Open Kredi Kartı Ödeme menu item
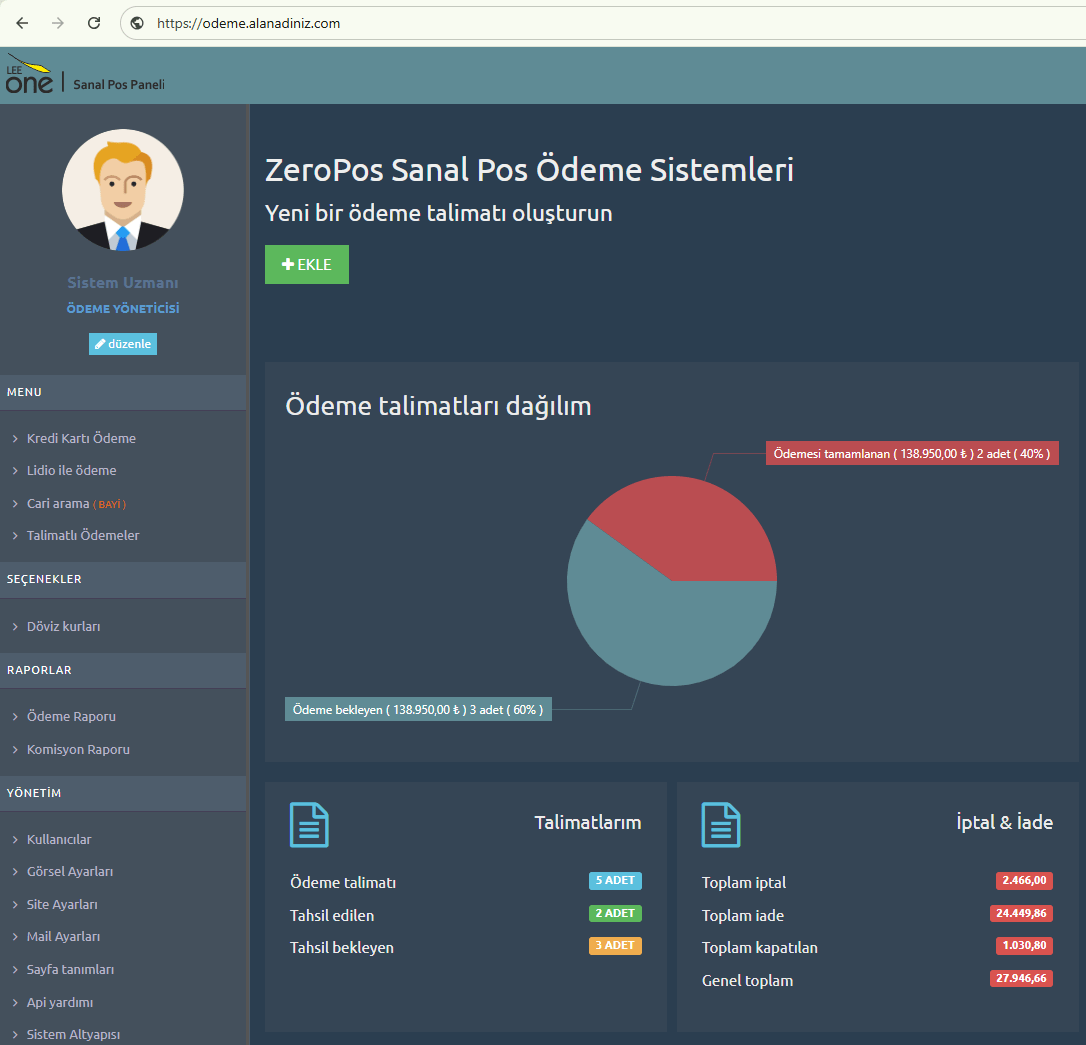This screenshot has height=1045, width=1086. tap(81, 438)
